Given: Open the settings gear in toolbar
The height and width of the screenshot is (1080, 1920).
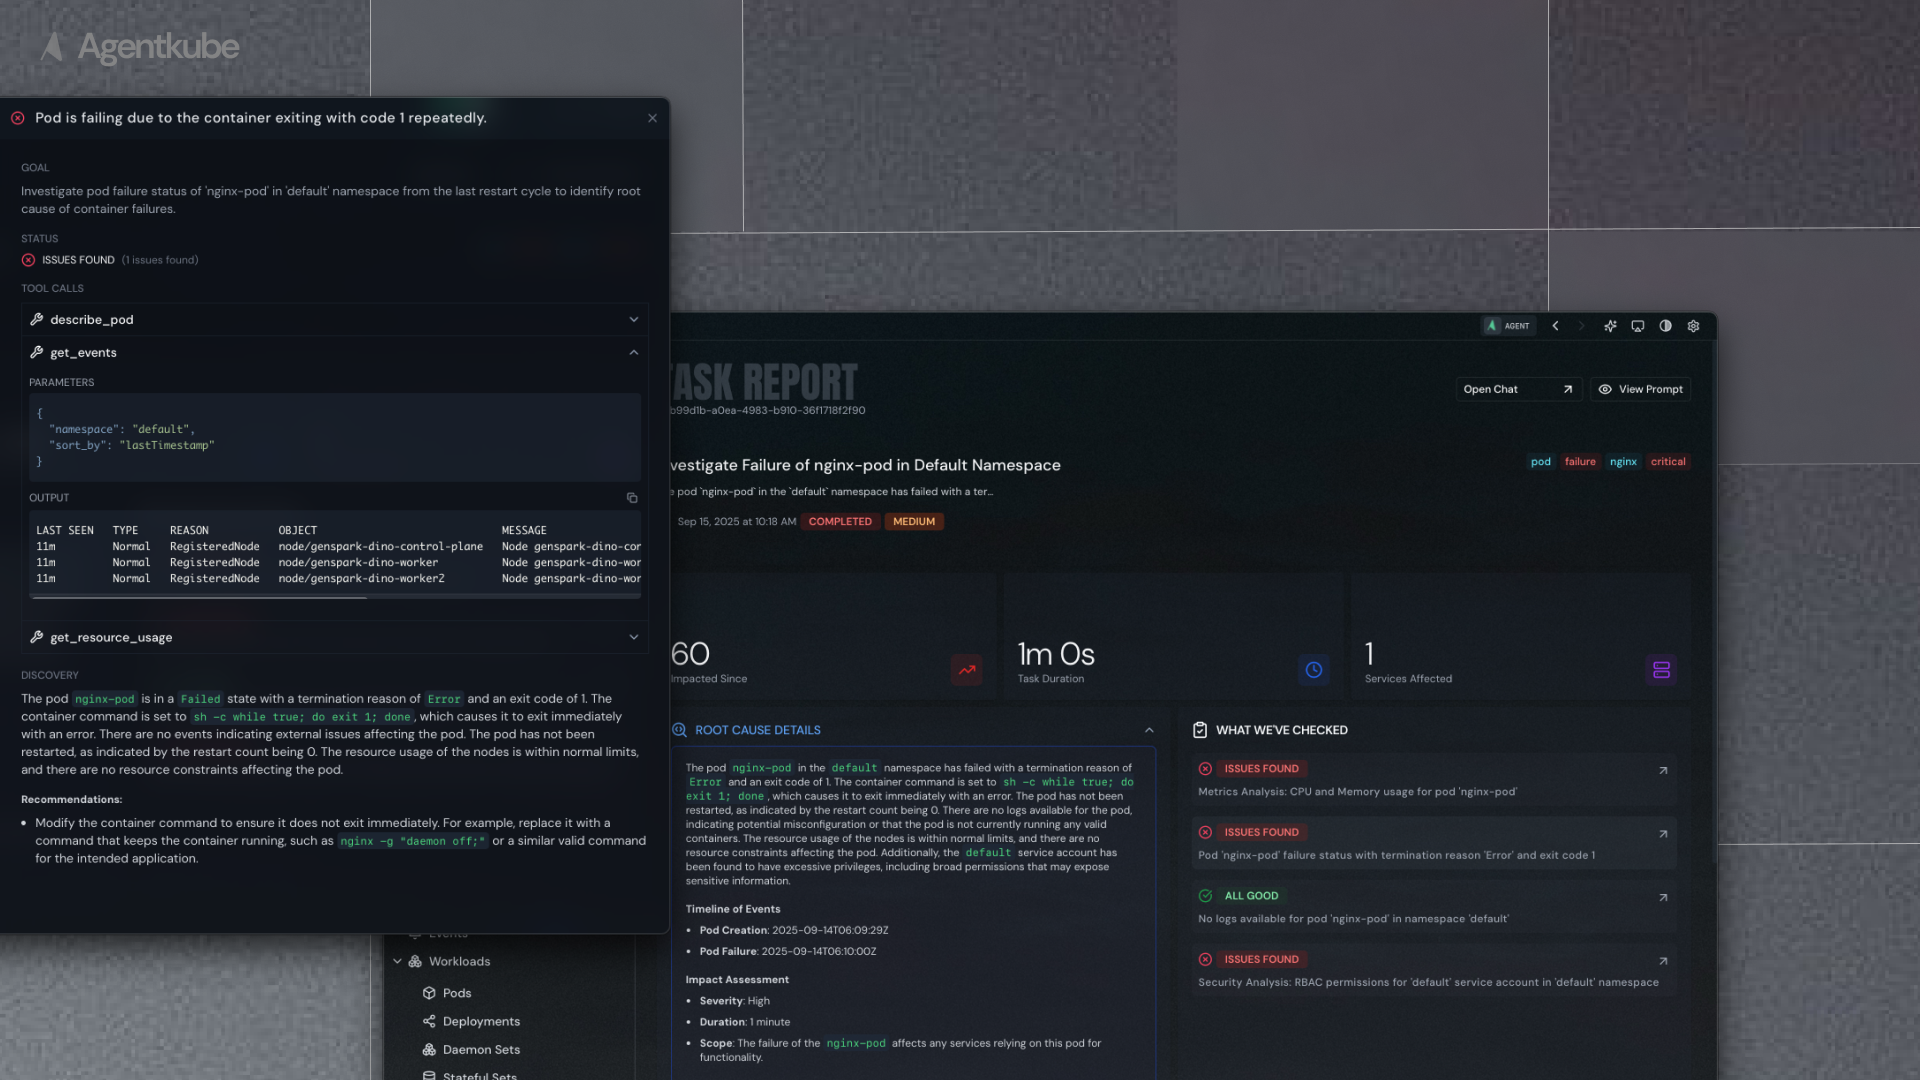Looking at the screenshot, I should tap(1694, 326).
